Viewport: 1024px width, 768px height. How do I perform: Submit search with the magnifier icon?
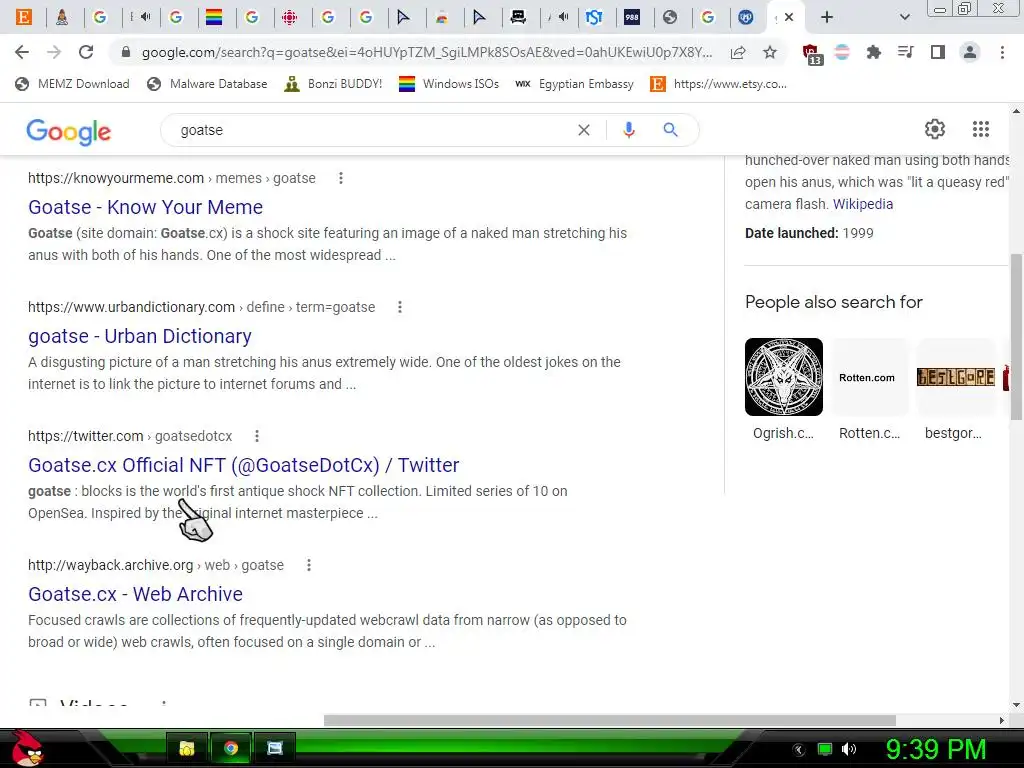click(x=670, y=130)
